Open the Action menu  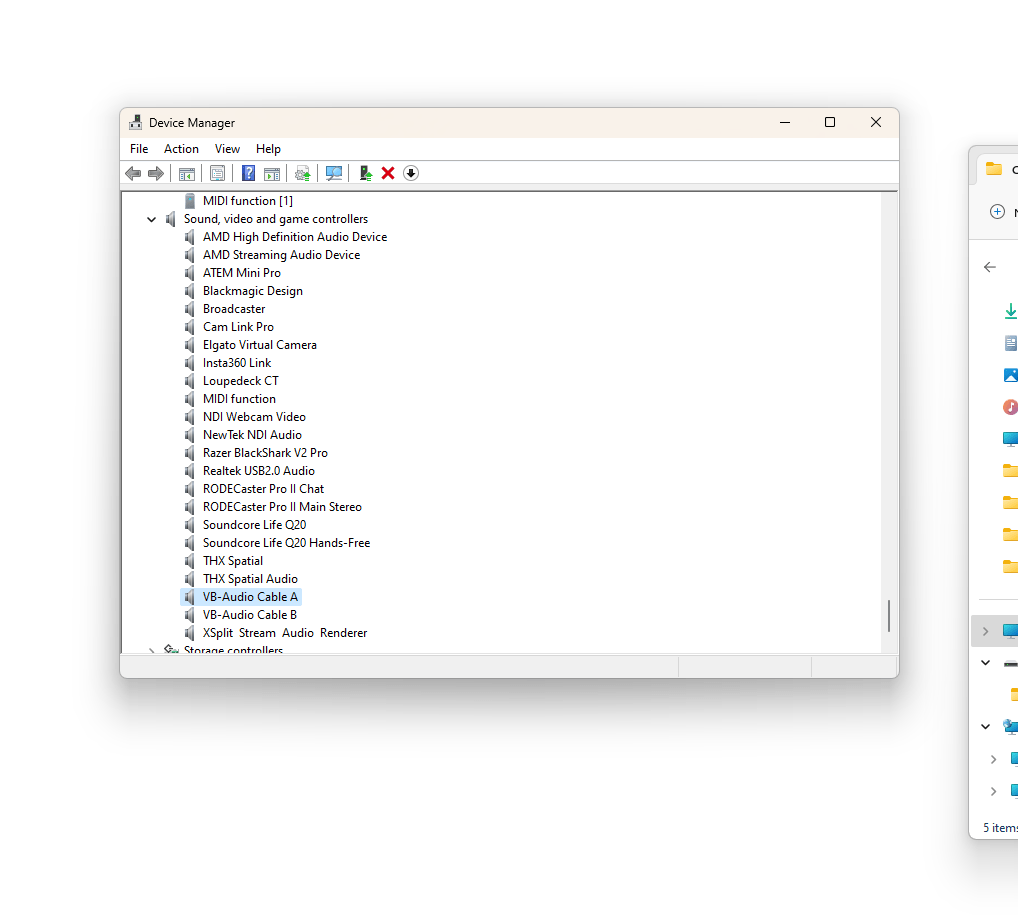tap(181, 149)
